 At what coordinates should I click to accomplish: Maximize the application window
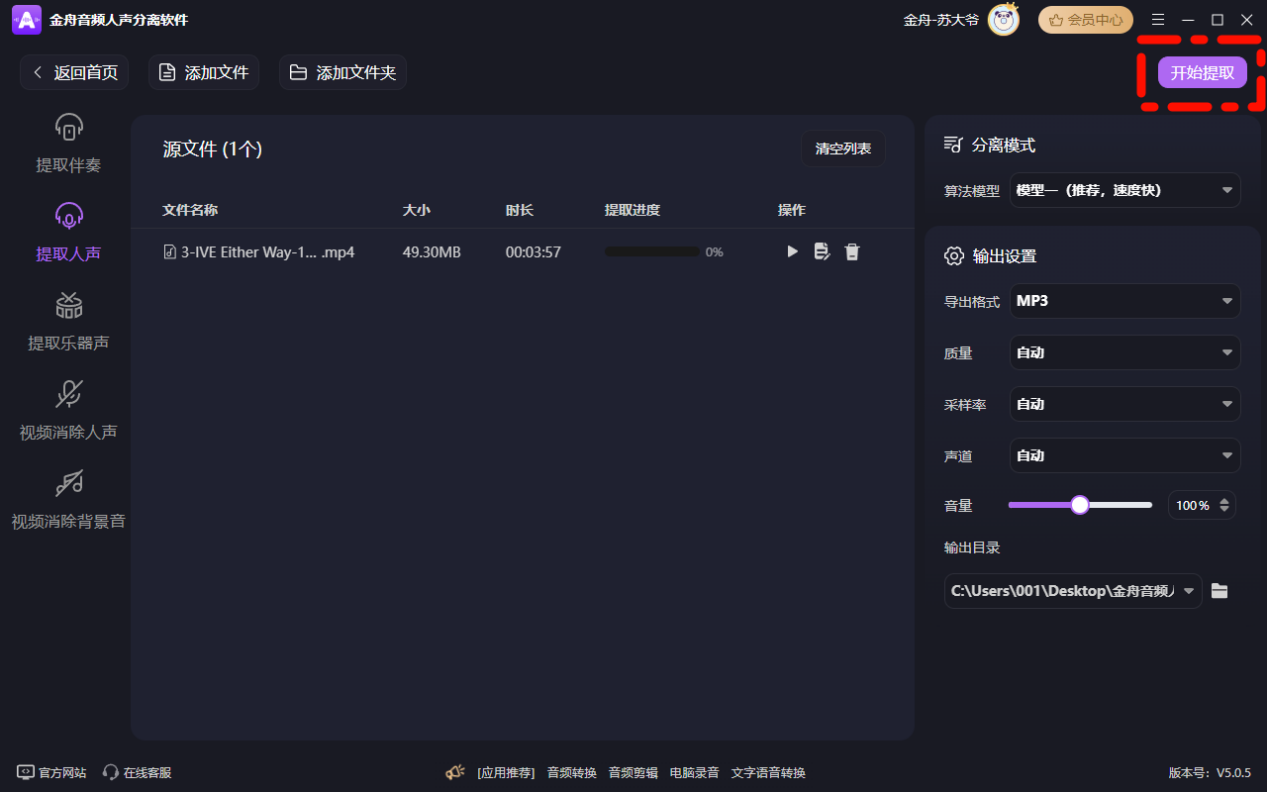[1217, 20]
